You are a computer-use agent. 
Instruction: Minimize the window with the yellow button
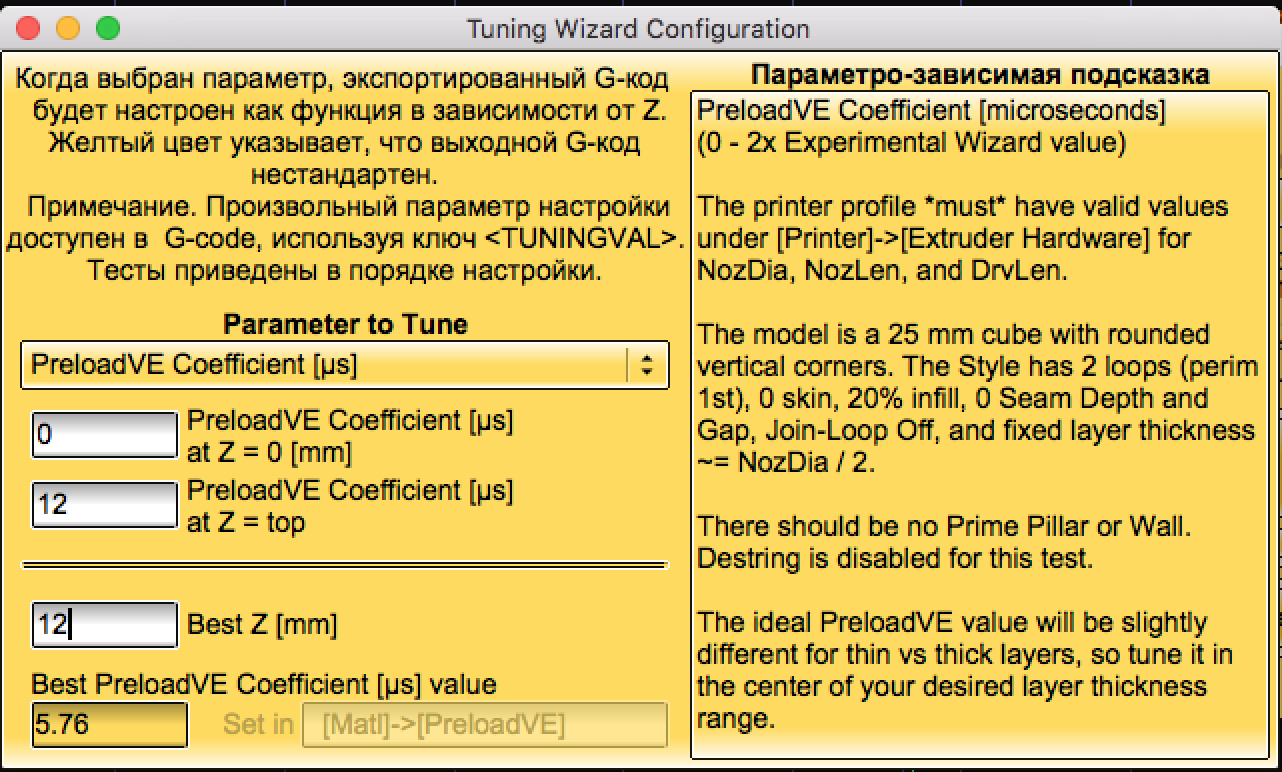[68, 28]
